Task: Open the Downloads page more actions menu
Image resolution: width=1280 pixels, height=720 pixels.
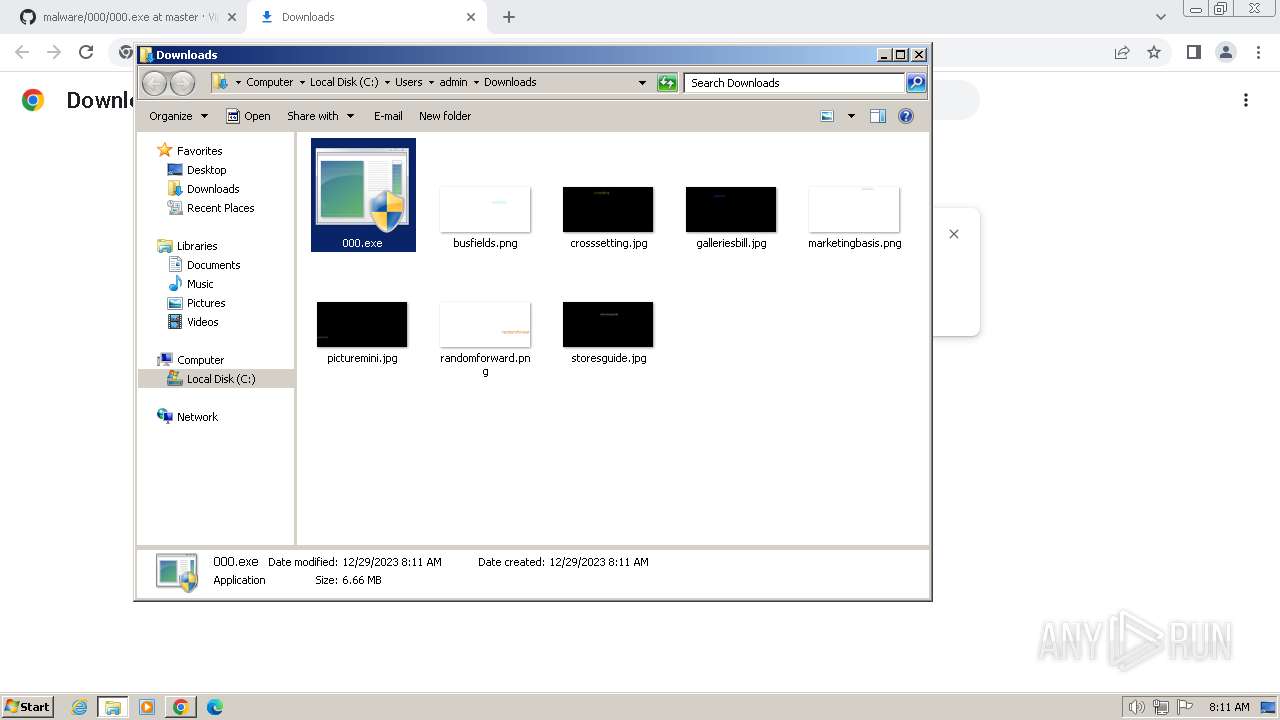Action: tap(1246, 100)
